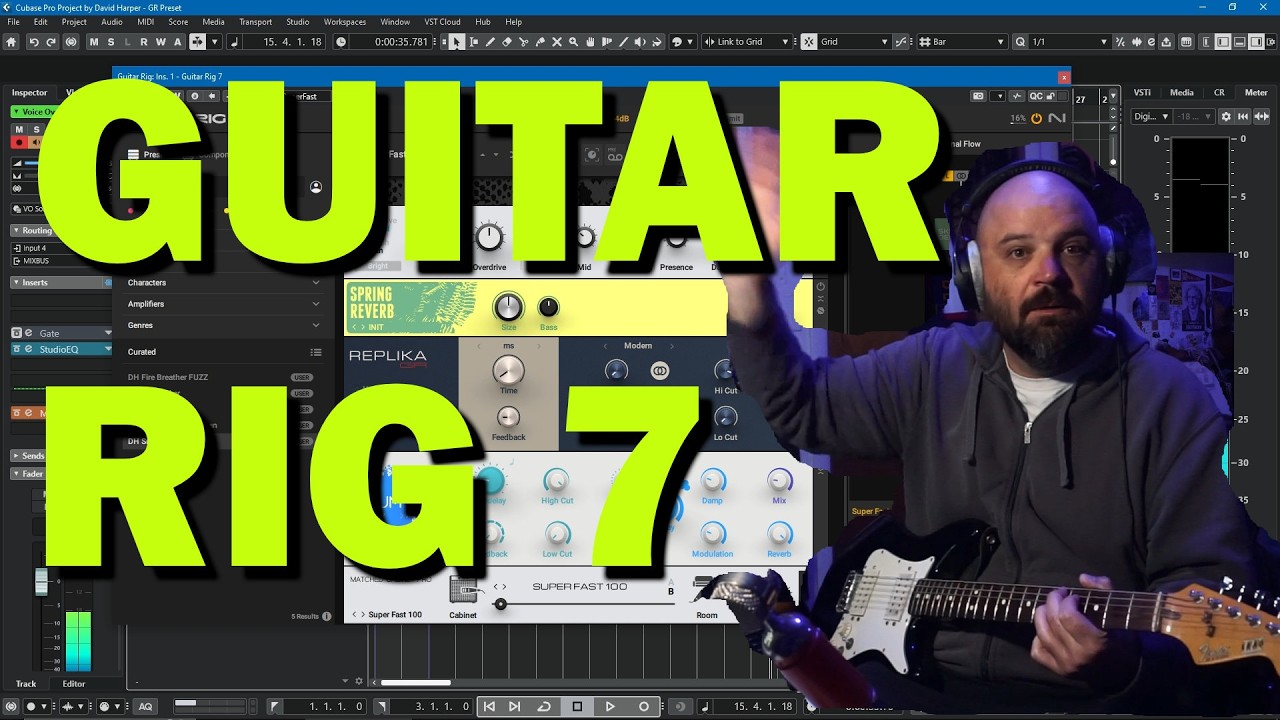This screenshot has width=1280, height=720.
Task: Select the Draw pencil tool
Action: pyautogui.click(x=490, y=42)
